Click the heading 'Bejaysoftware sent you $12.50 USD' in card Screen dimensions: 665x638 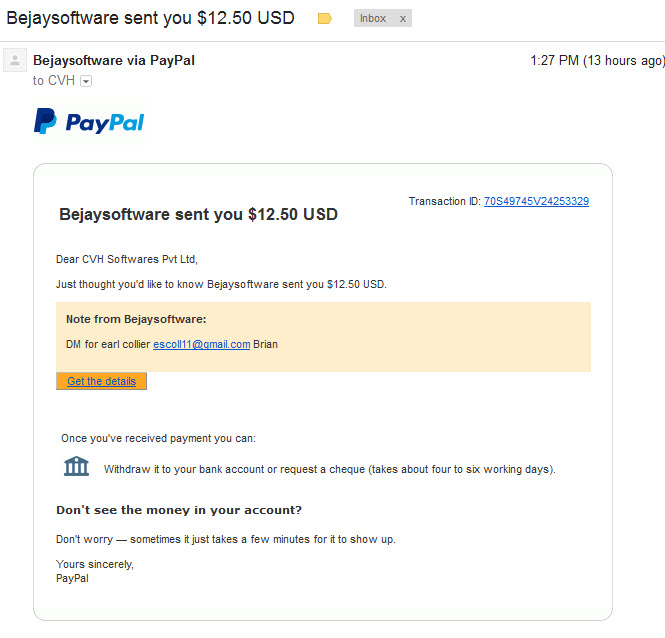pyautogui.click(x=198, y=214)
